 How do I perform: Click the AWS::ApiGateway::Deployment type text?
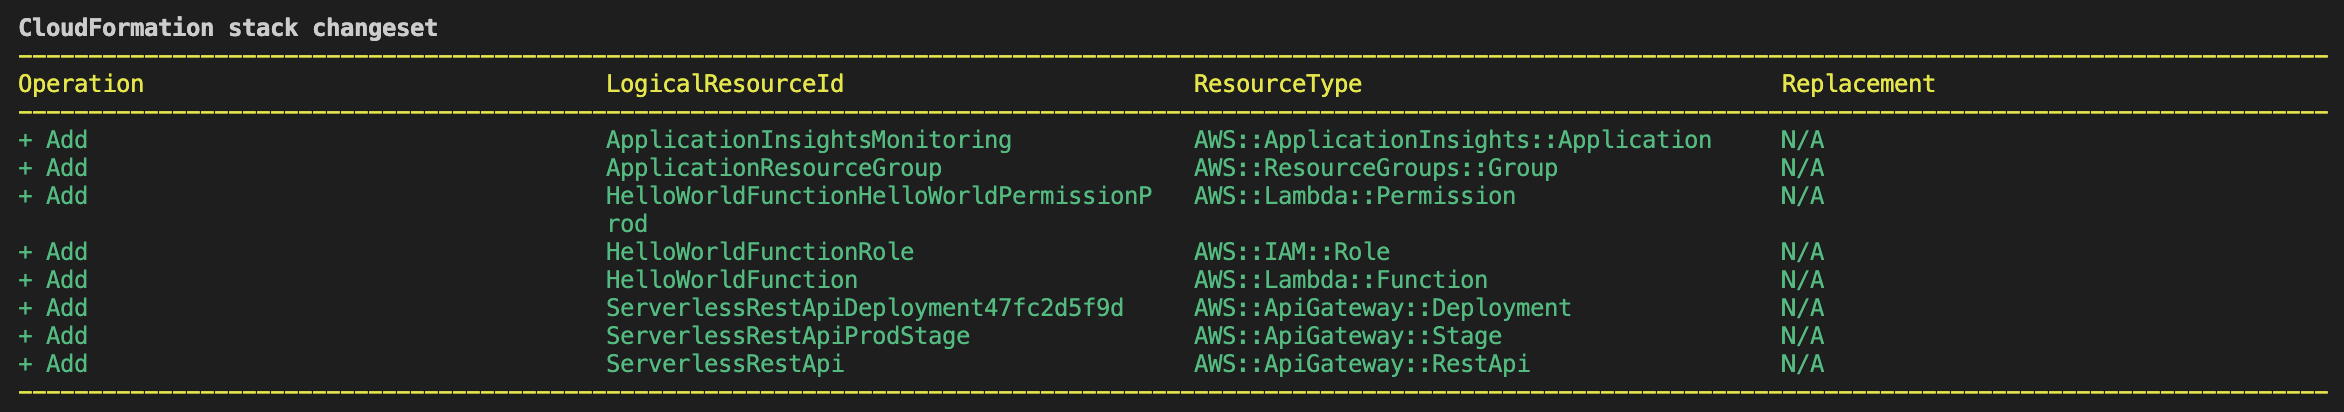pyautogui.click(x=1383, y=308)
